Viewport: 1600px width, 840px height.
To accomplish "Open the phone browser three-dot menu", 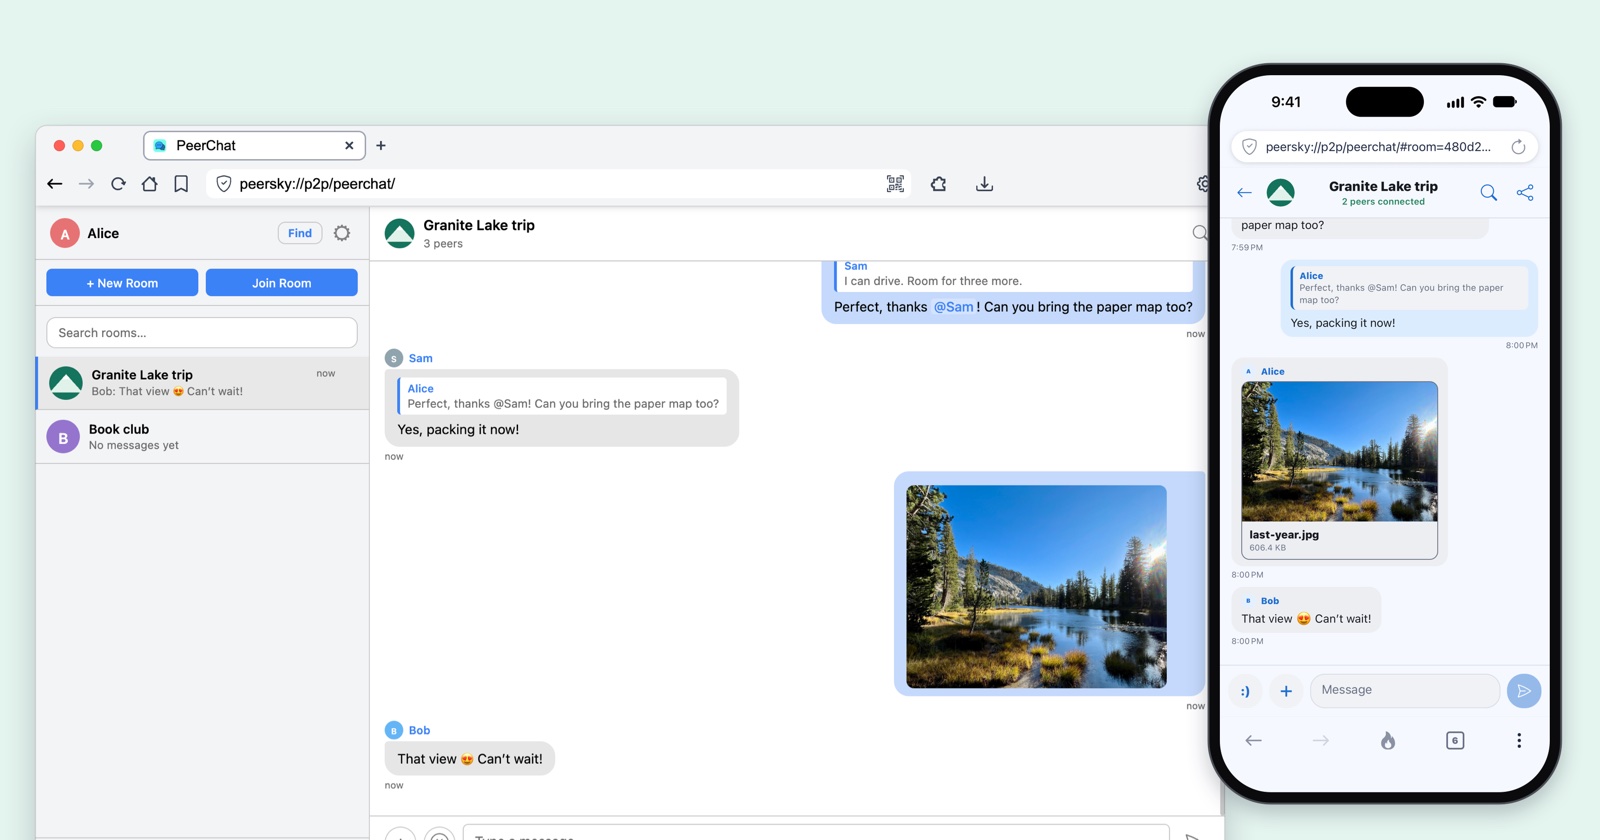I will 1519,741.
